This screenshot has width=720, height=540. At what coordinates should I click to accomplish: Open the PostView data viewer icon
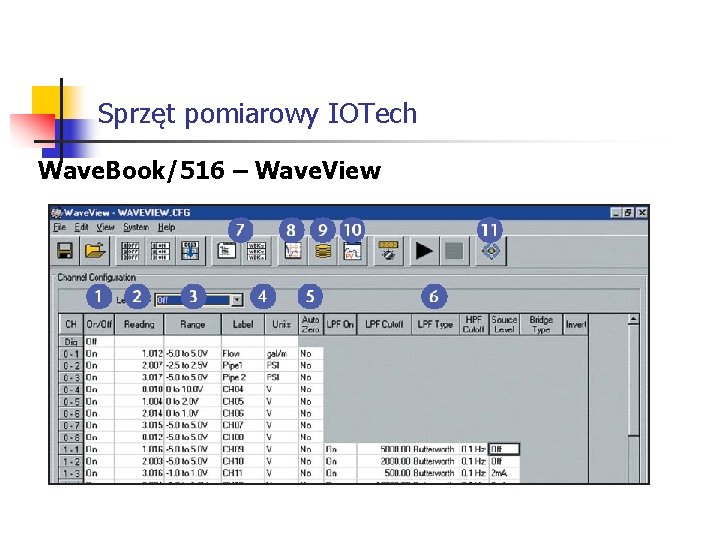353,251
